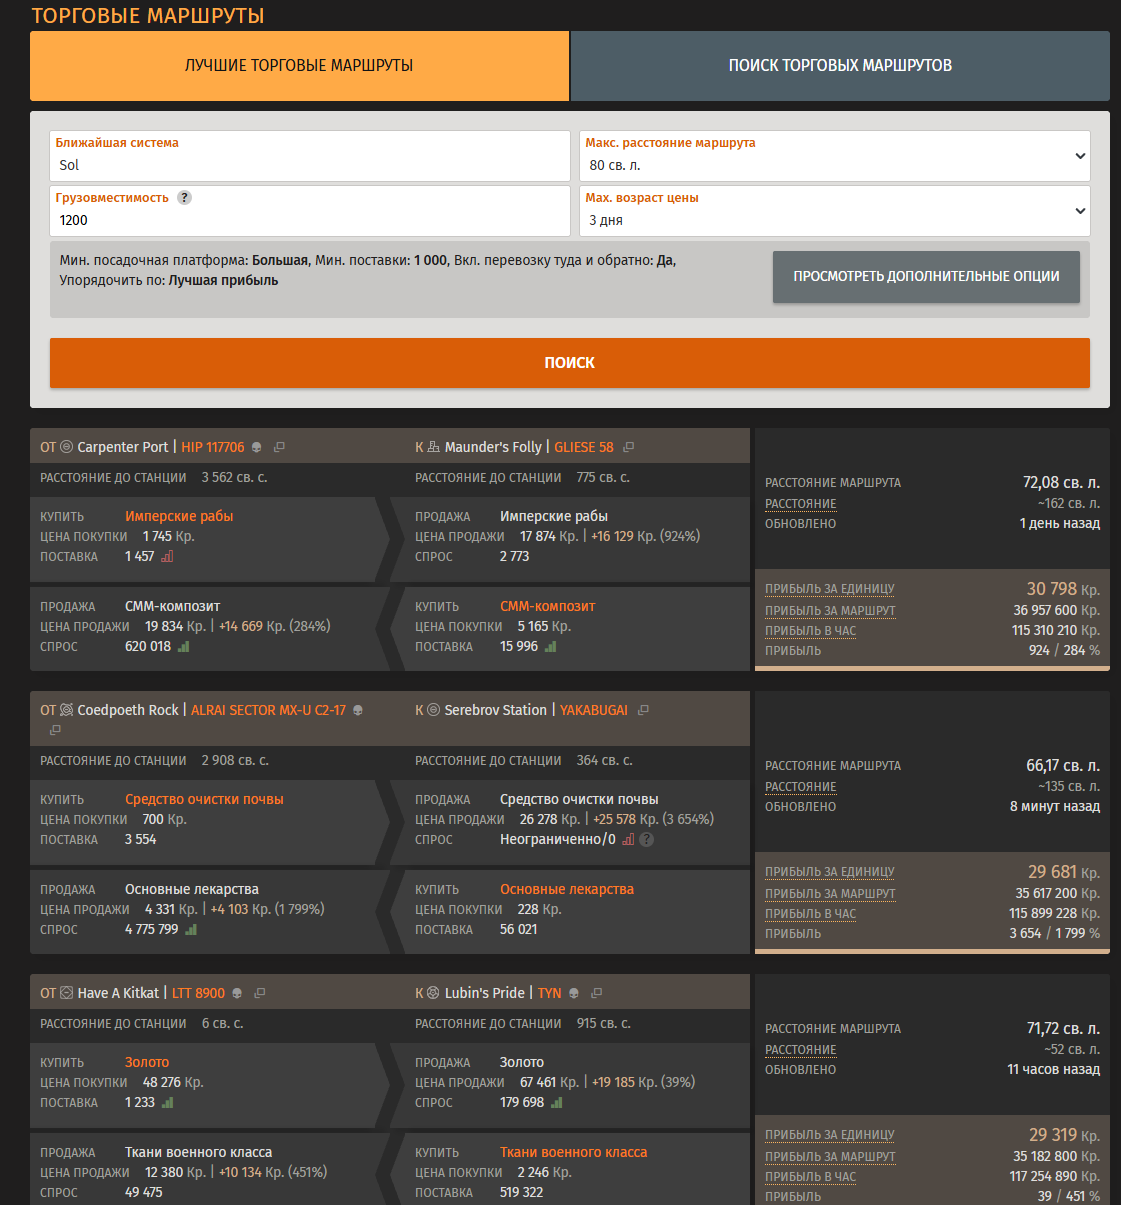This screenshot has width=1121, height=1205.
Task: Click the skull icon next to TYN
Action: tap(574, 993)
